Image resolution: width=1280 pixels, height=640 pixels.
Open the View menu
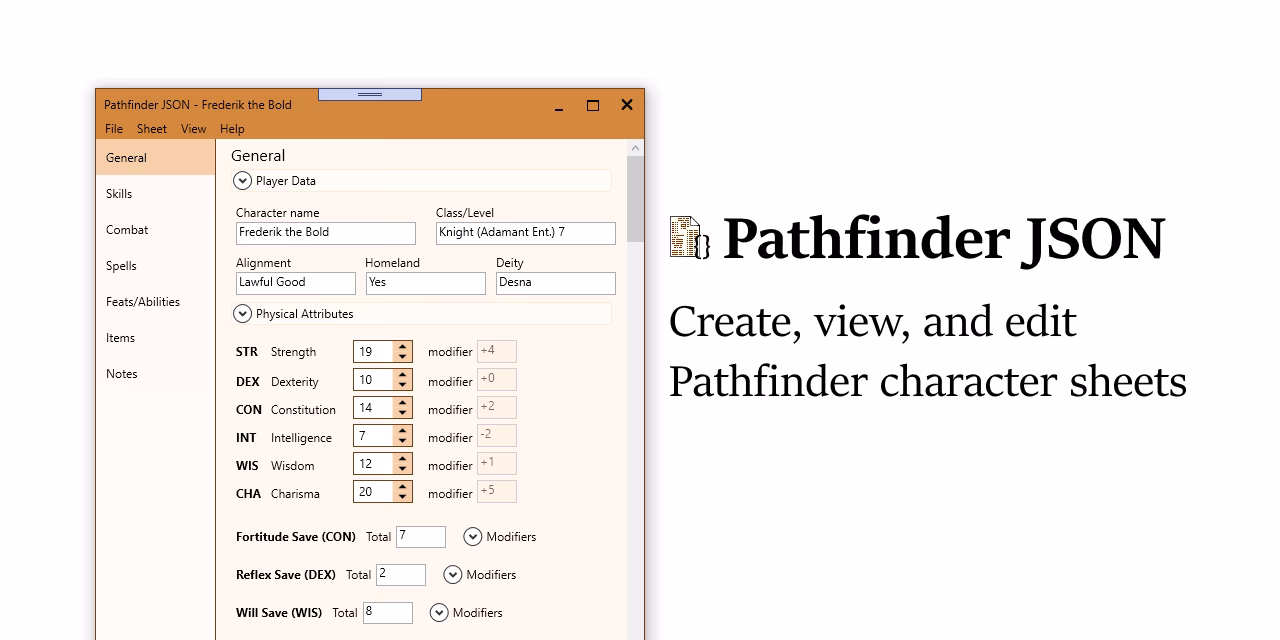pos(193,129)
